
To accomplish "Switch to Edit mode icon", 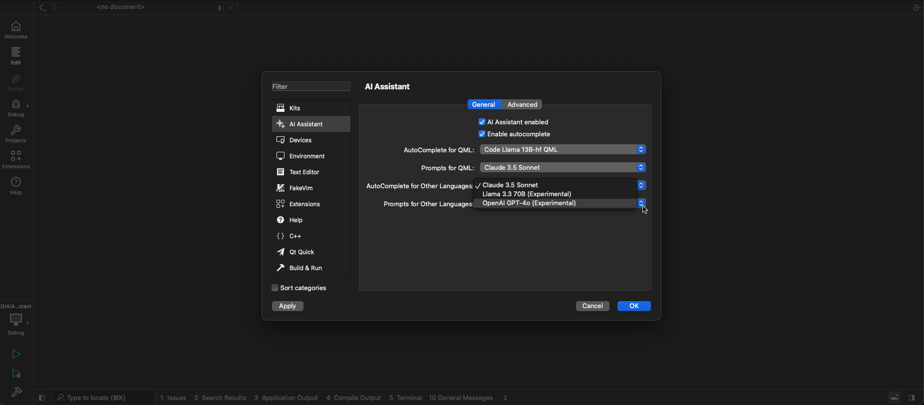I will [16, 56].
